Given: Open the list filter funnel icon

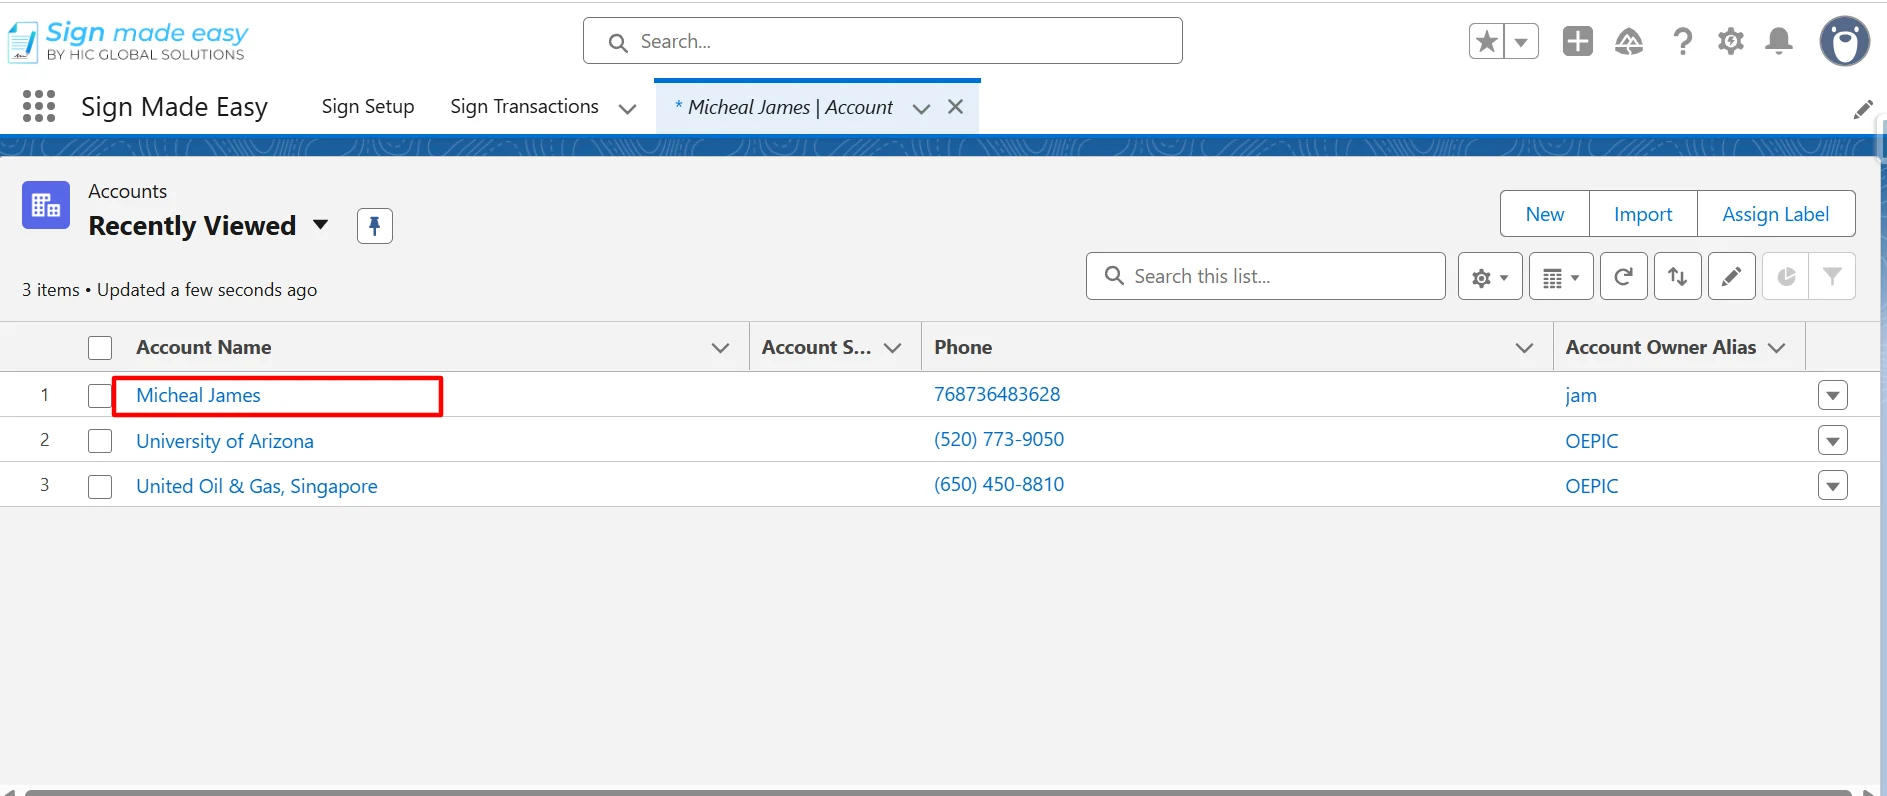Looking at the screenshot, I should [x=1832, y=276].
